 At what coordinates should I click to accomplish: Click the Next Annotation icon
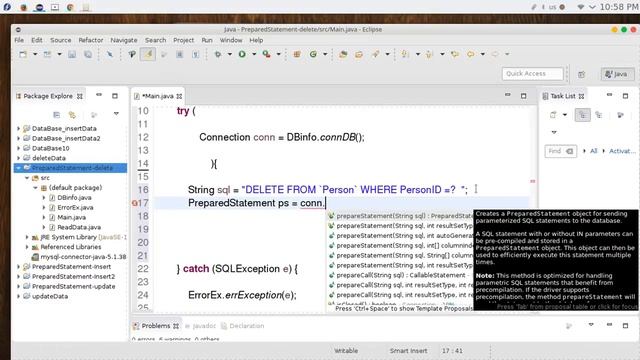point(405,54)
